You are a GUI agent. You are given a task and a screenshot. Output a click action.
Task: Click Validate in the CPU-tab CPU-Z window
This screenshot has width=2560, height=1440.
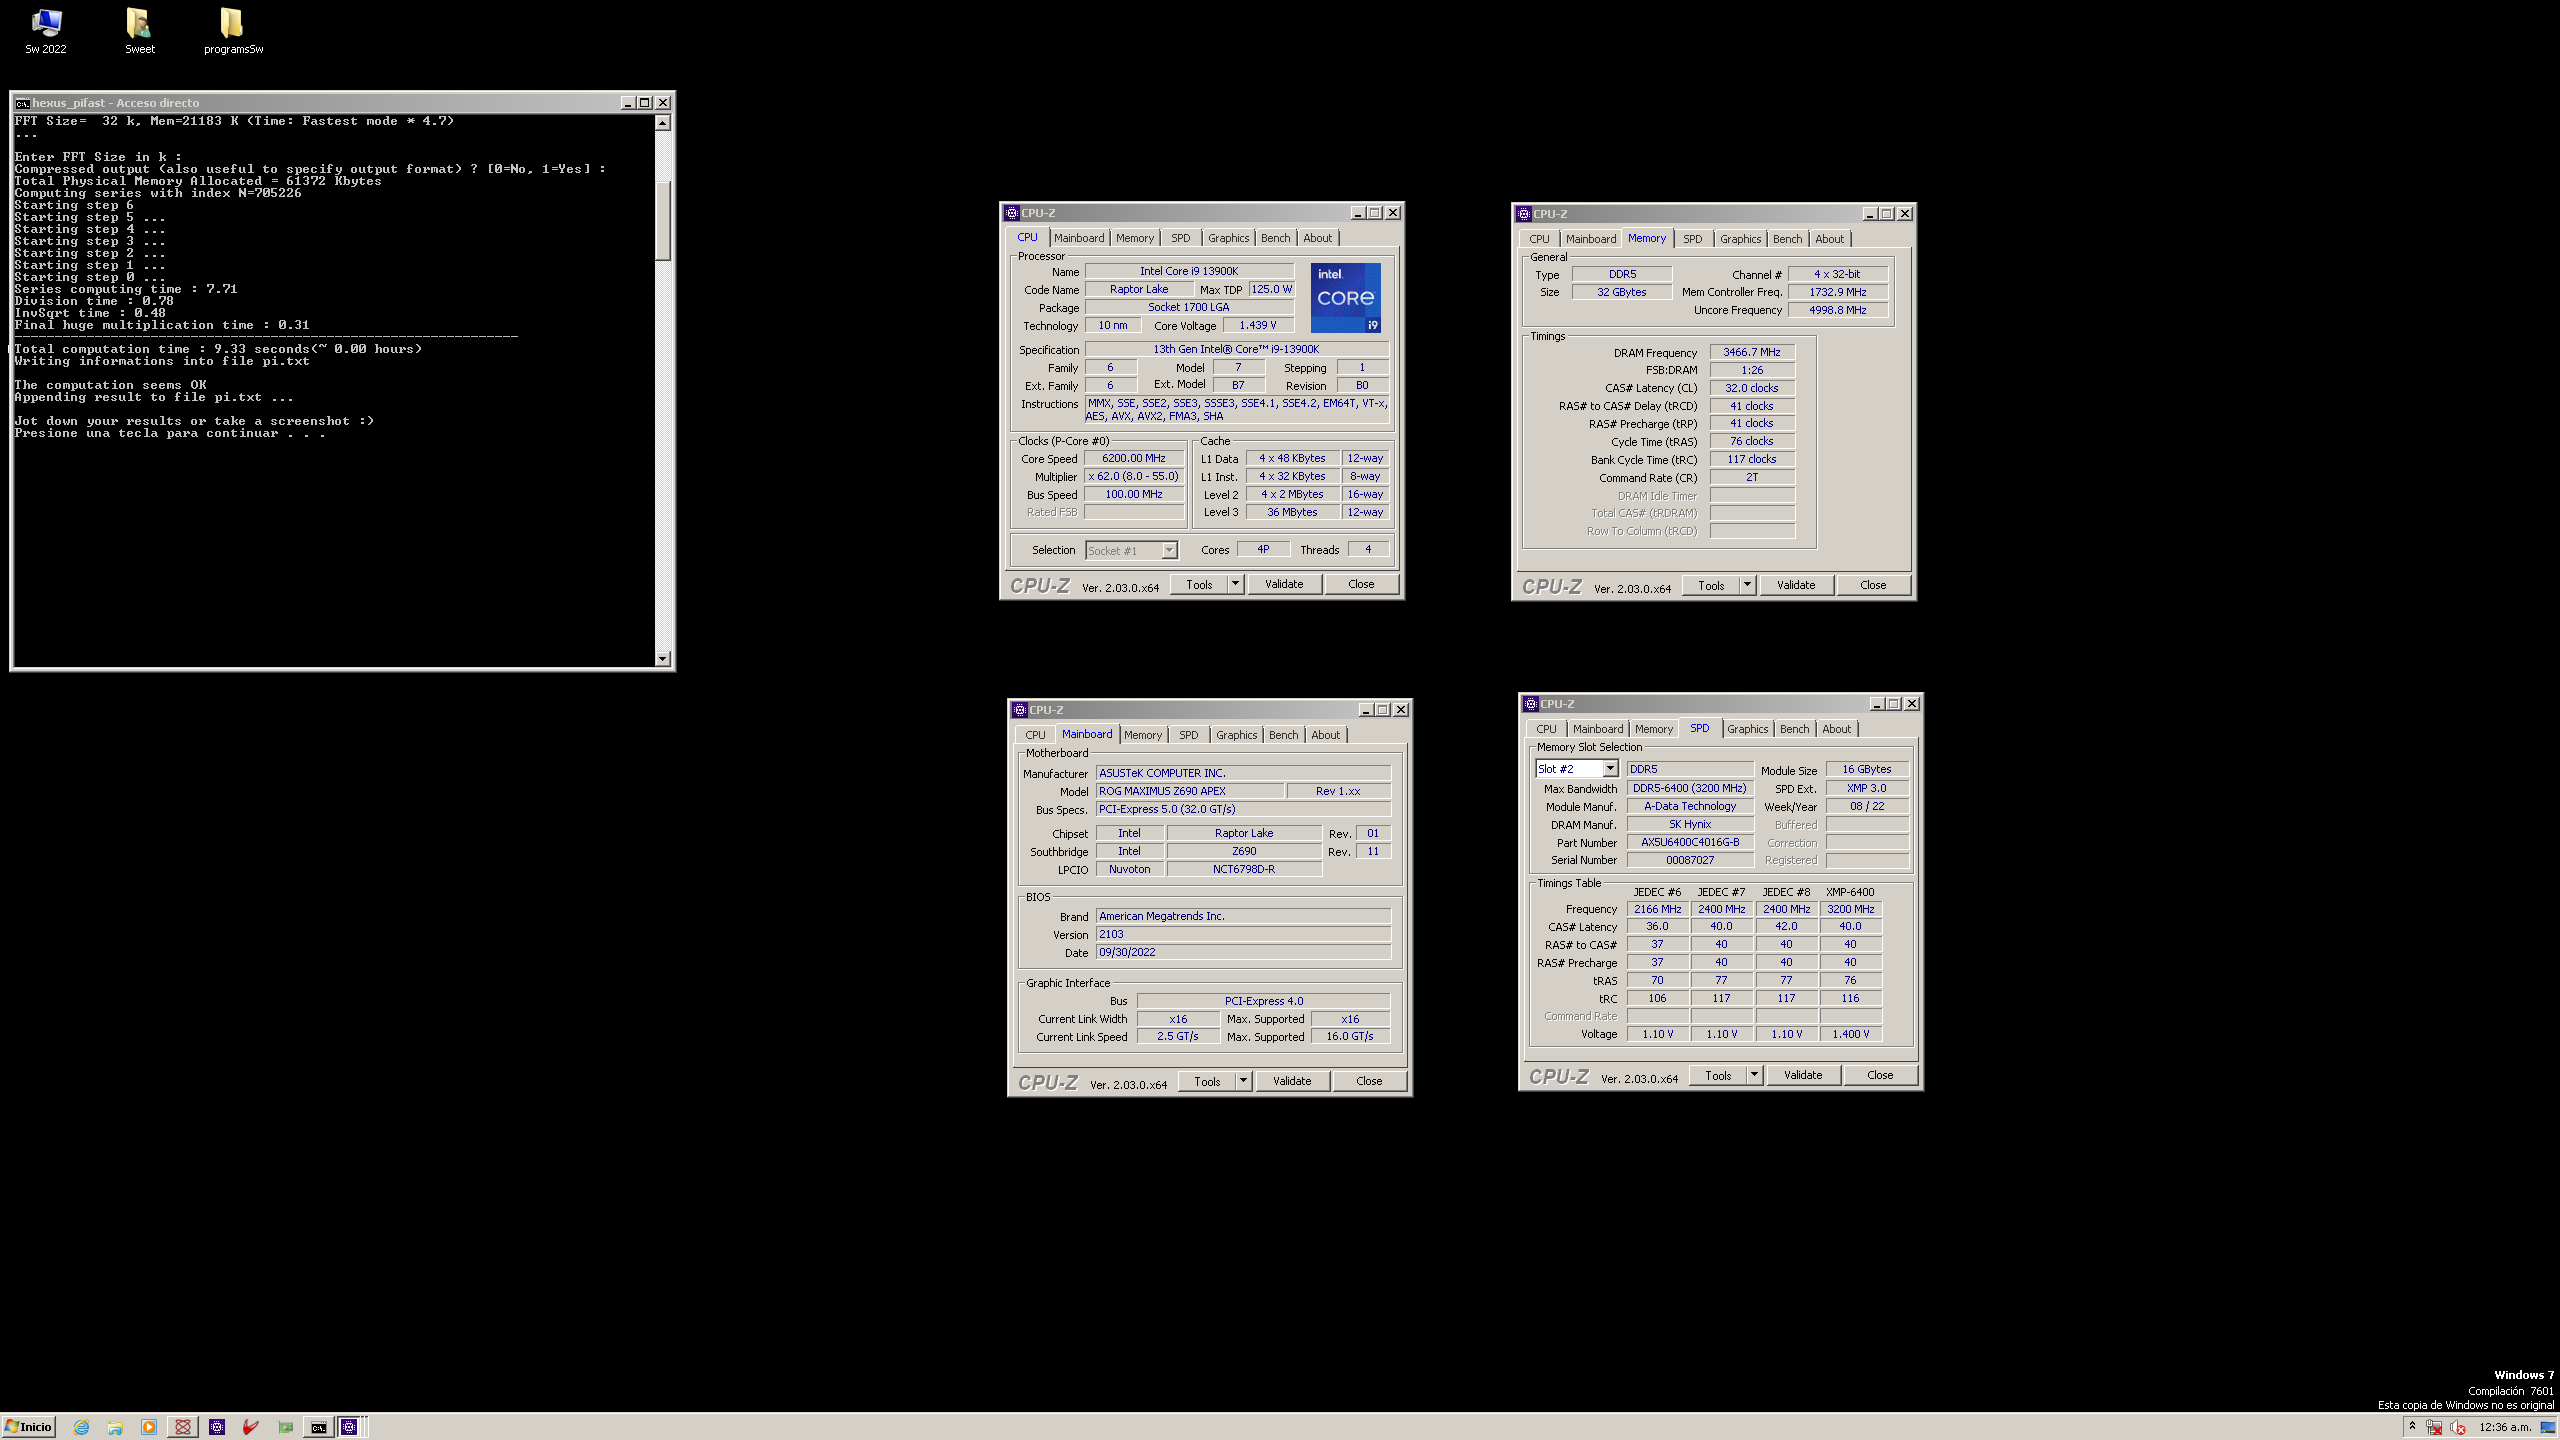(1284, 584)
